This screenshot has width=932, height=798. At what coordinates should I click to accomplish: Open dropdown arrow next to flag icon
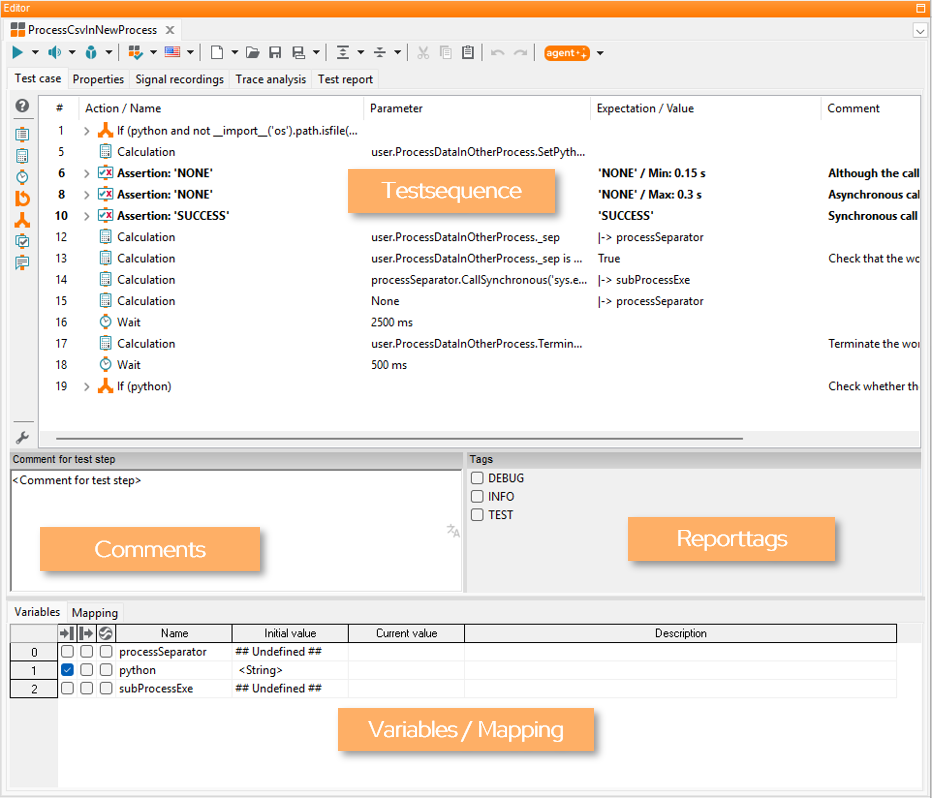pyautogui.click(x=190, y=53)
